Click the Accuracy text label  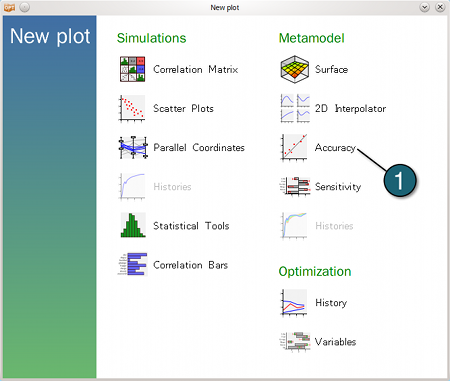[x=335, y=148]
